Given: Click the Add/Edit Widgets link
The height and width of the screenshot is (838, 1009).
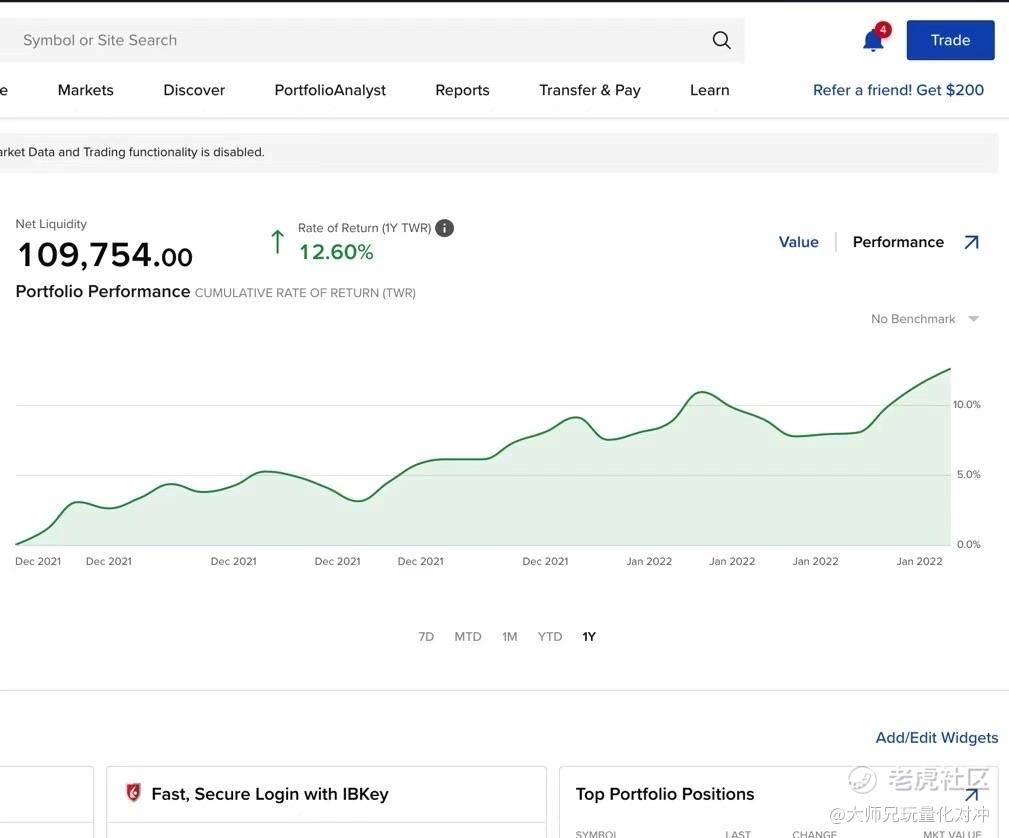Looking at the screenshot, I should point(937,738).
